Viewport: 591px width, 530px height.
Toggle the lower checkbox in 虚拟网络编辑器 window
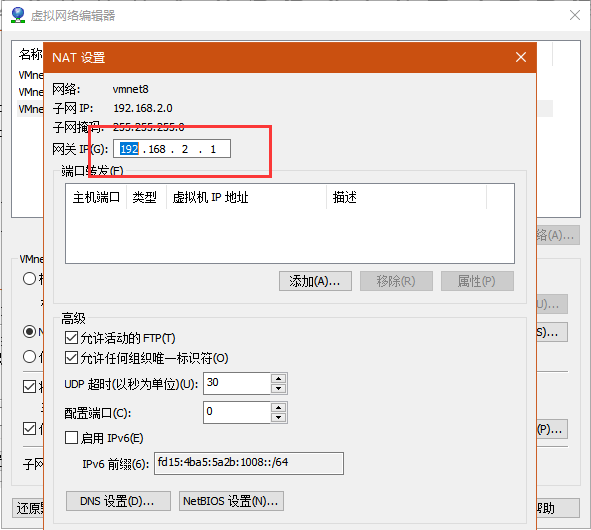point(29,429)
